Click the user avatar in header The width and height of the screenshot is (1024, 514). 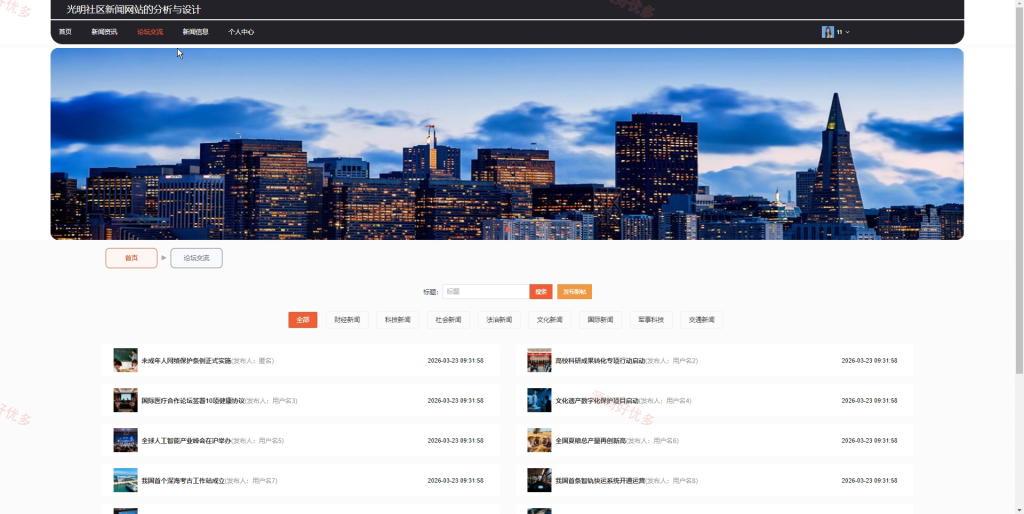pyautogui.click(x=827, y=32)
